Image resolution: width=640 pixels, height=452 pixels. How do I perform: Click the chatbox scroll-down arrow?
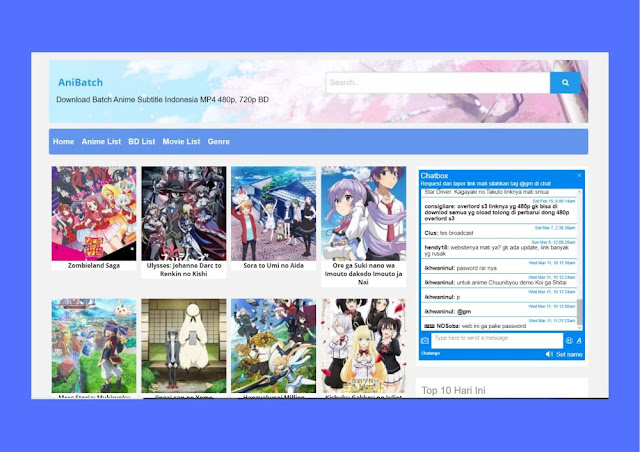tap(579, 328)
